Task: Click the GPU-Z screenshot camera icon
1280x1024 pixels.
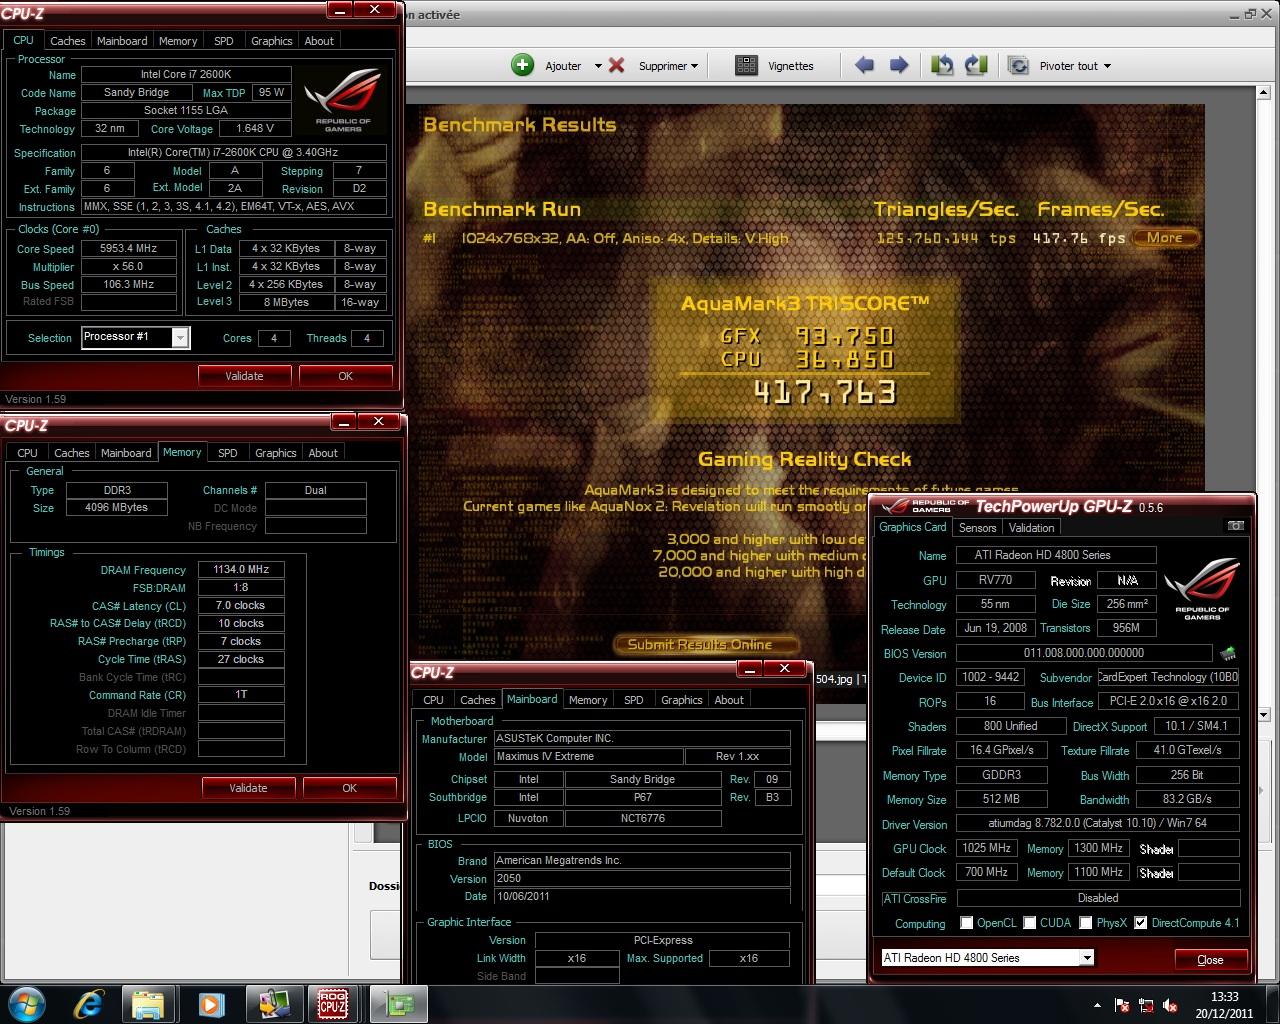Action: [1236, 526]
